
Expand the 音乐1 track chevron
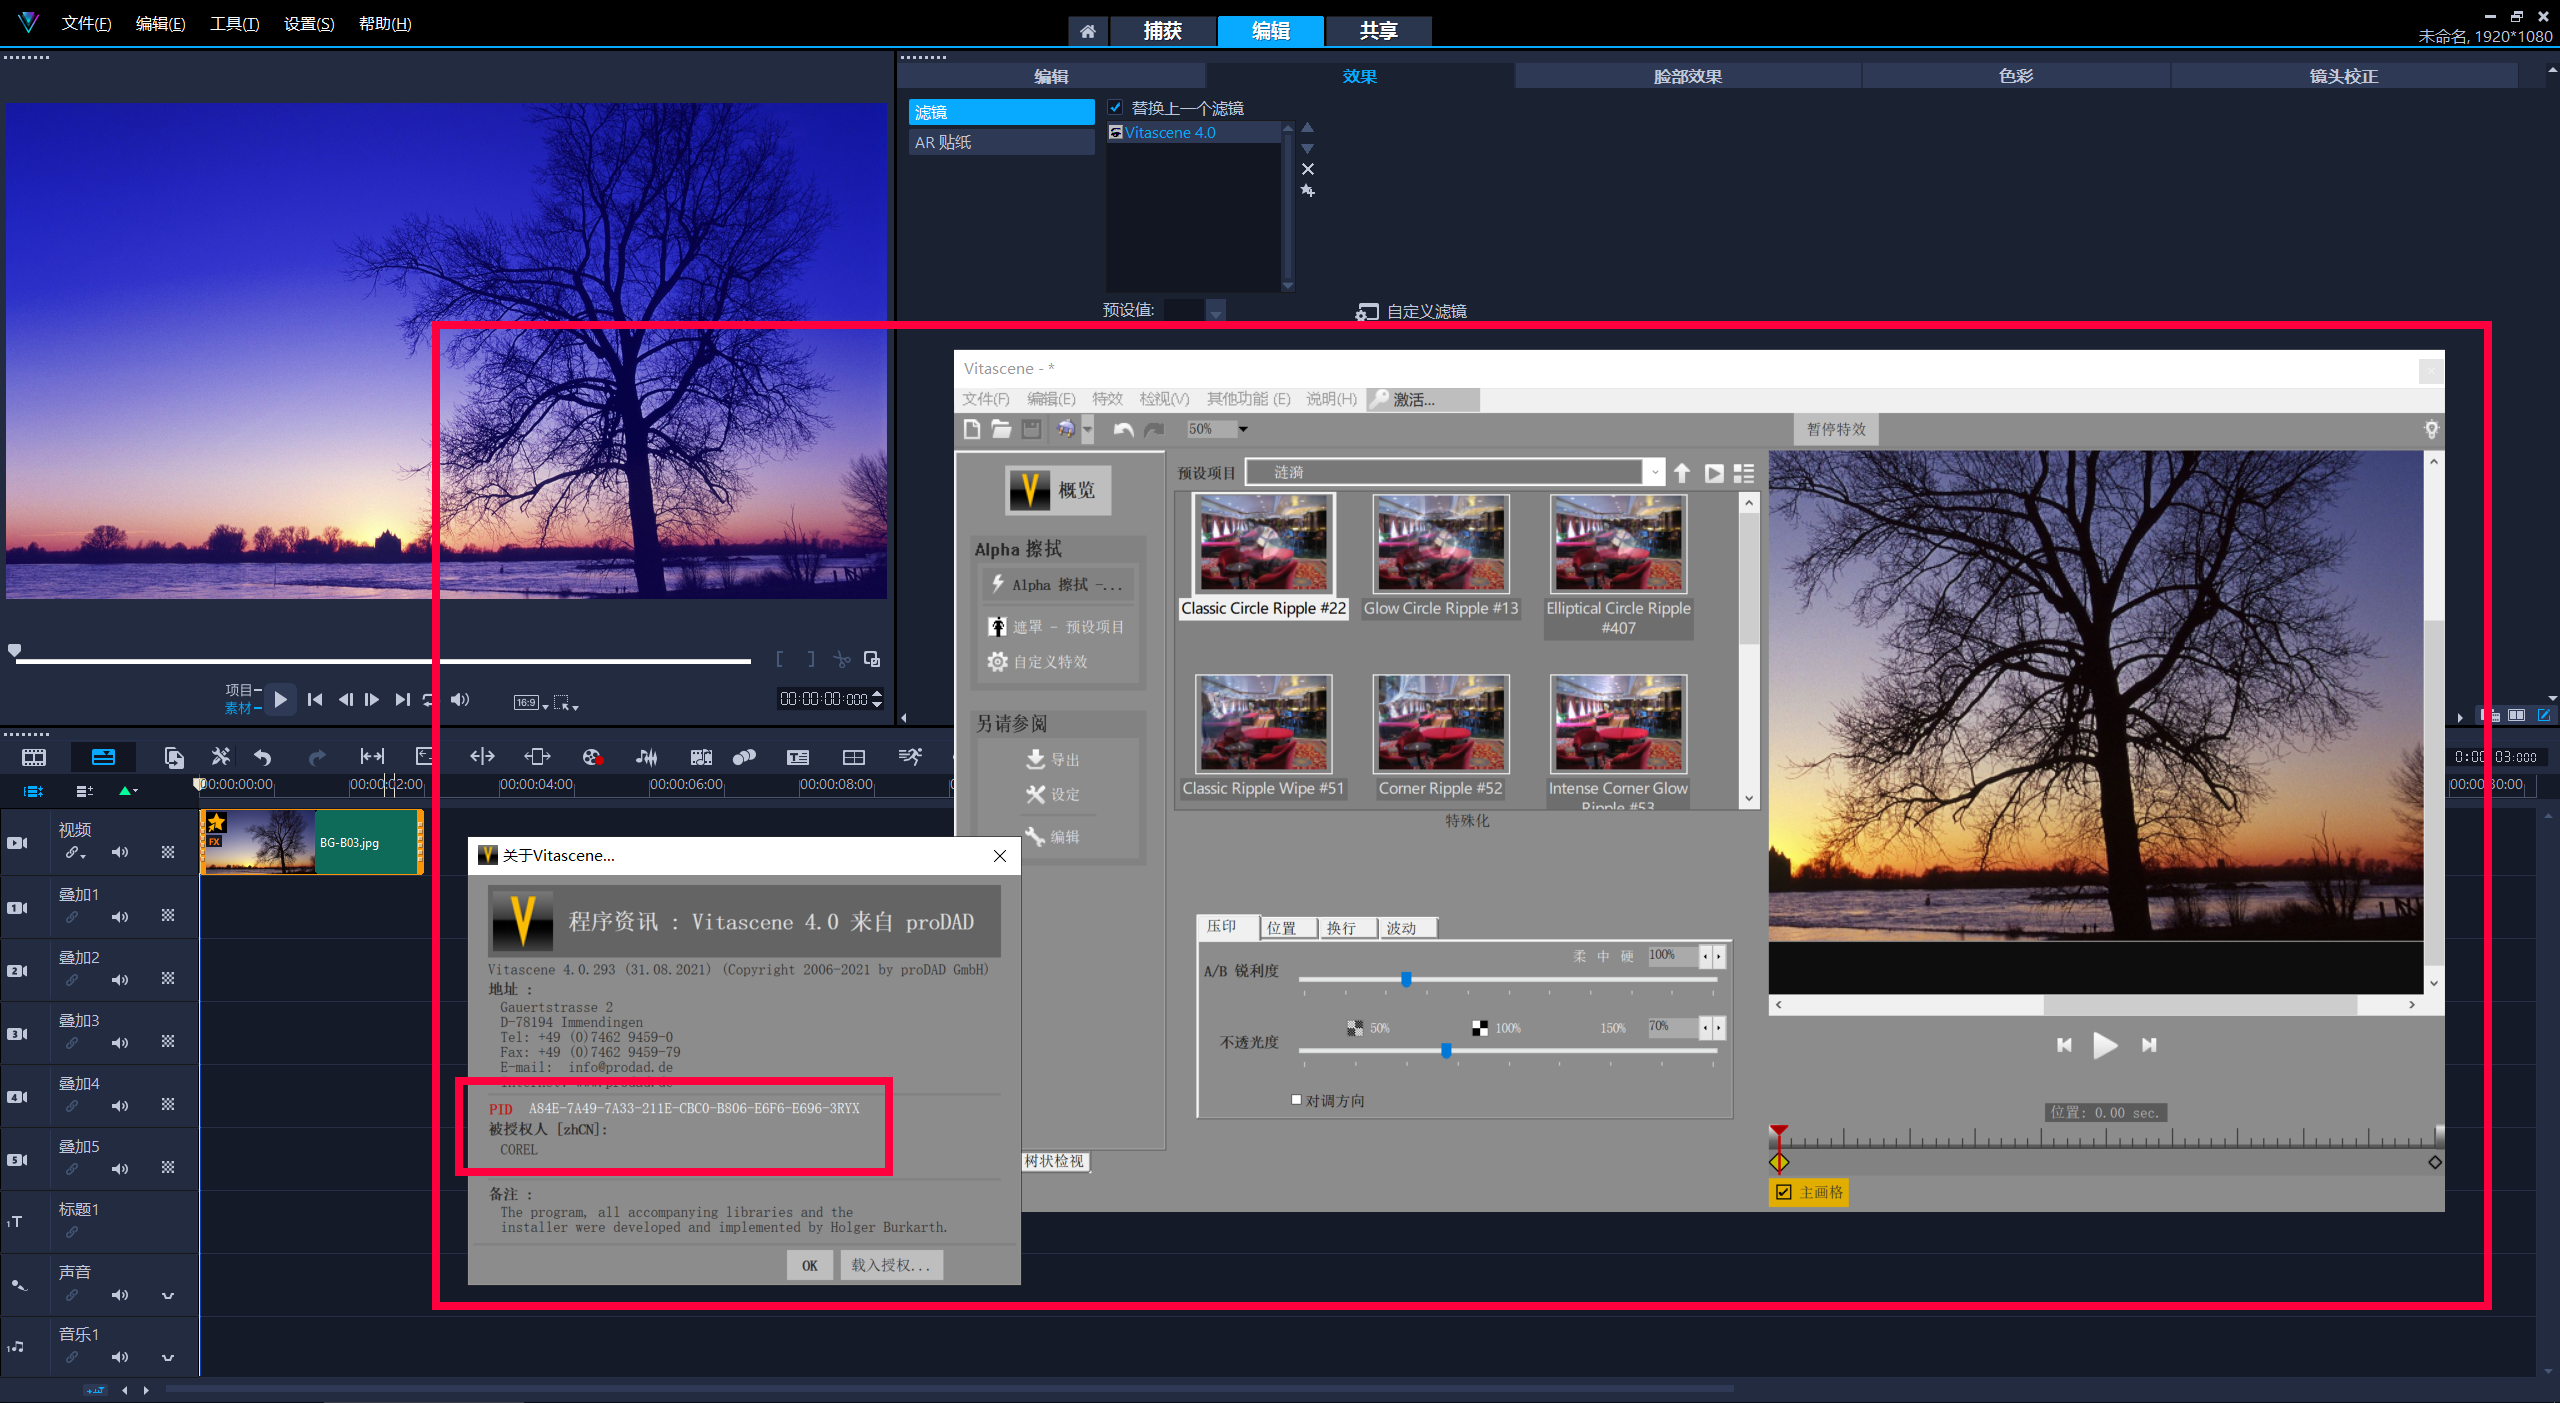(168, 1358)
